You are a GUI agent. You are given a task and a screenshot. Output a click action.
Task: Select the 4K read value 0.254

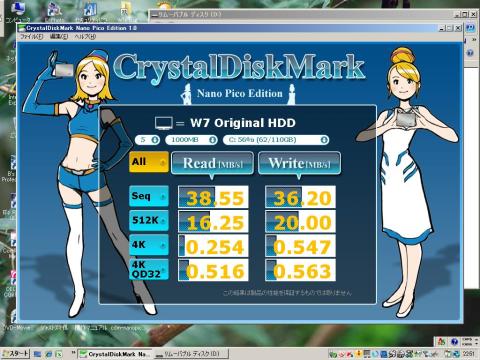(x=213, y=246)
